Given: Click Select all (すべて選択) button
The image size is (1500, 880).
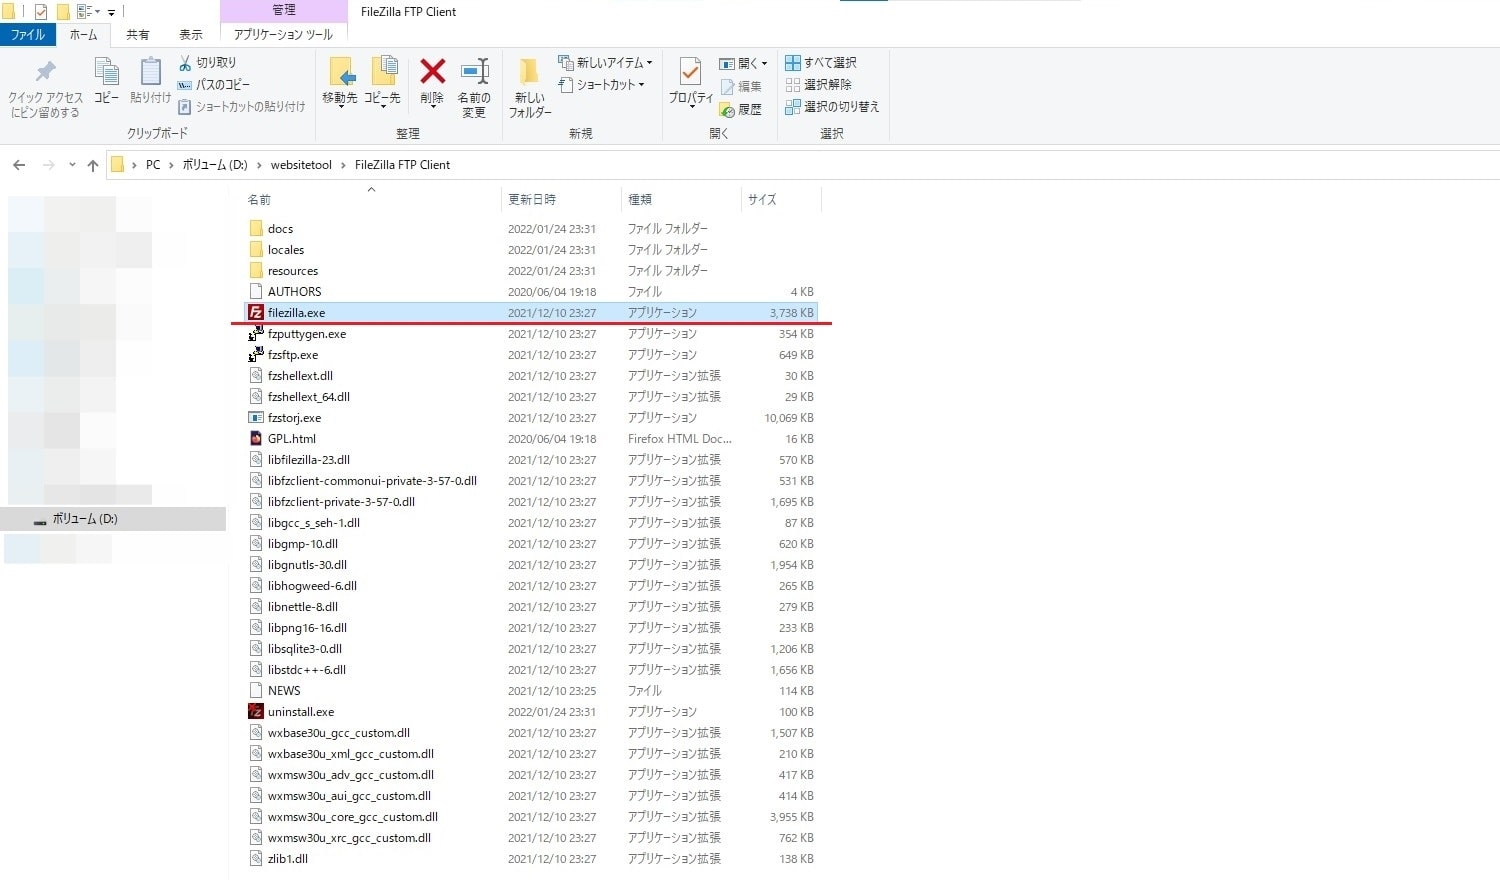Looking at the screenshot, I should [821, 62].
